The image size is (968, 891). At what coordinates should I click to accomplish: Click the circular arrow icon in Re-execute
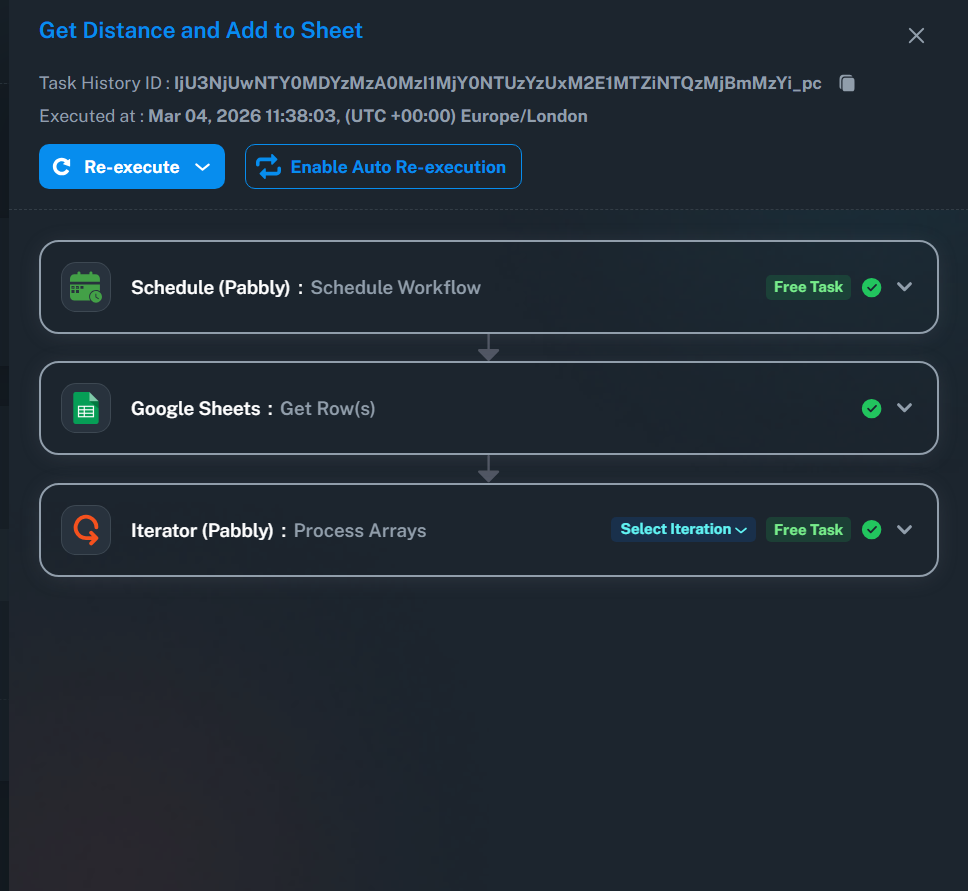[62, 167]
